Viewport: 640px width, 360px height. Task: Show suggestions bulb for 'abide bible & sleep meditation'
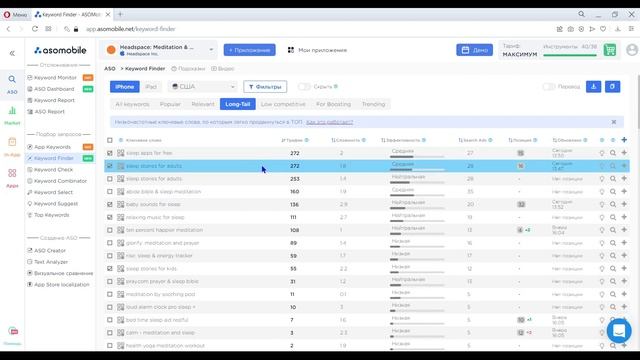(x=602, y=191)
